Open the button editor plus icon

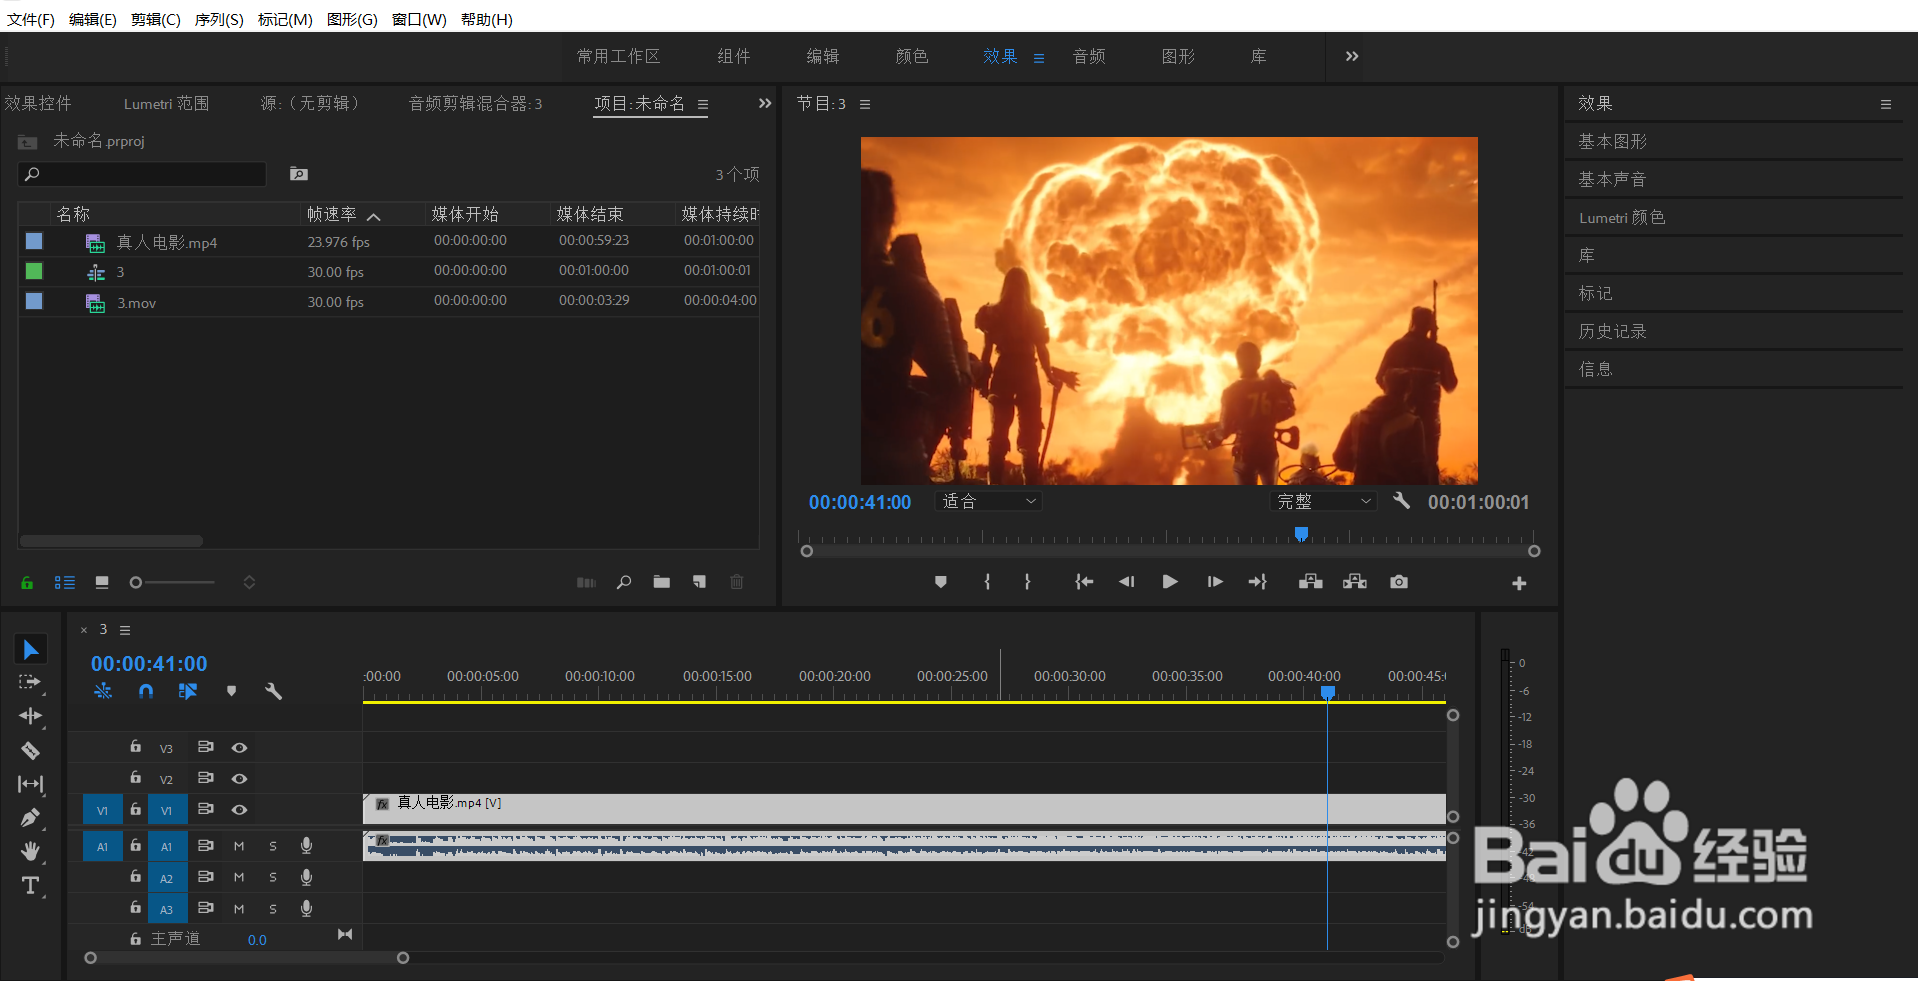click(x=1519, y=583)
